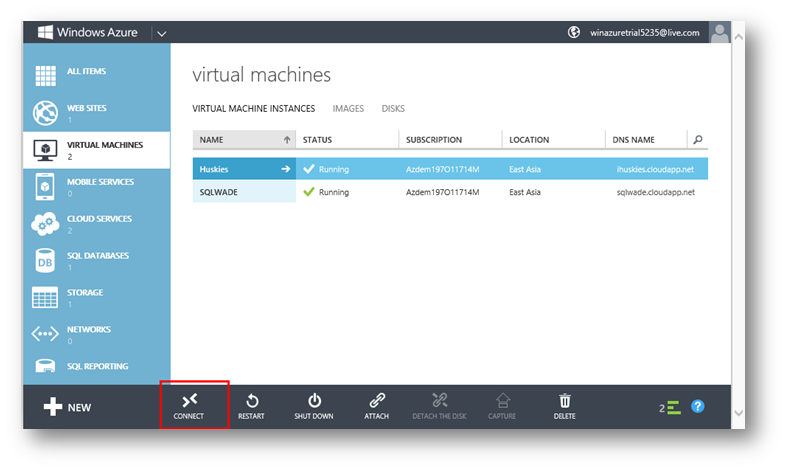
Task: Sort by Name column header
Action: [x=211, y=140]
